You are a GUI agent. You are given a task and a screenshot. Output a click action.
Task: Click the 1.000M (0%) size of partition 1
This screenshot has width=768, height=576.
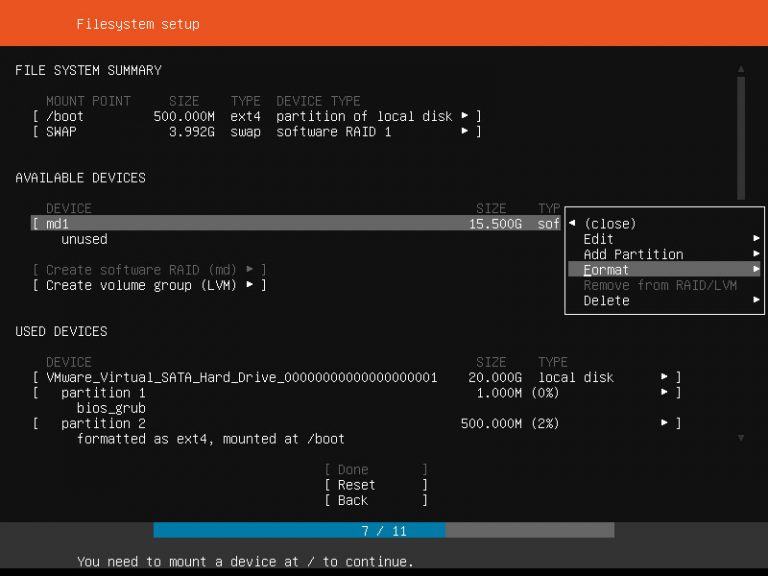pyautogui.click(x=518, y=393)
